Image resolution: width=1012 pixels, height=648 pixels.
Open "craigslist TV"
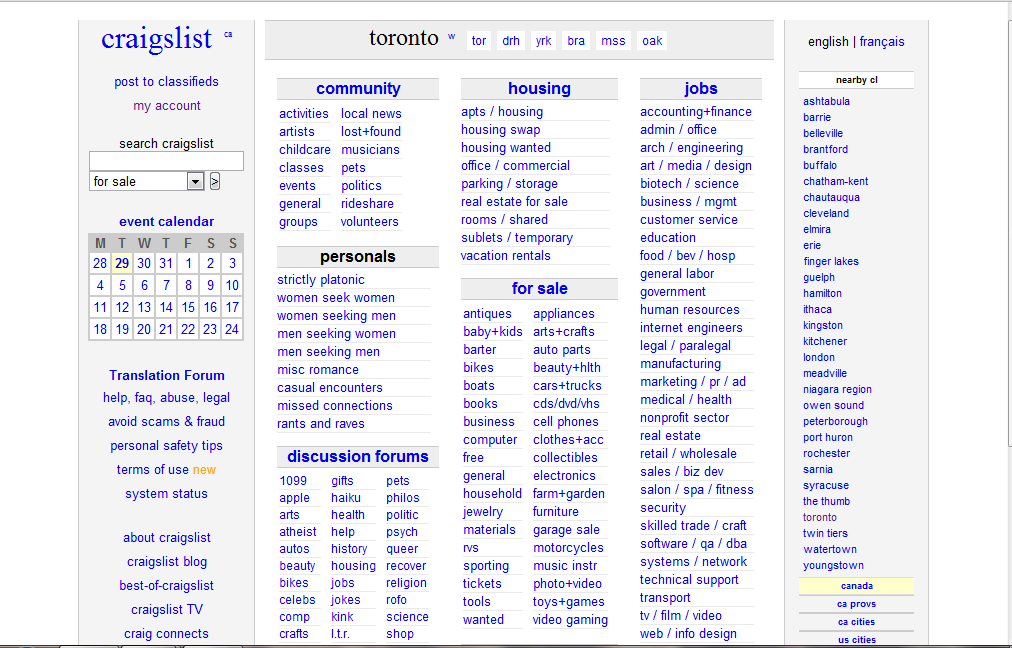167,609
